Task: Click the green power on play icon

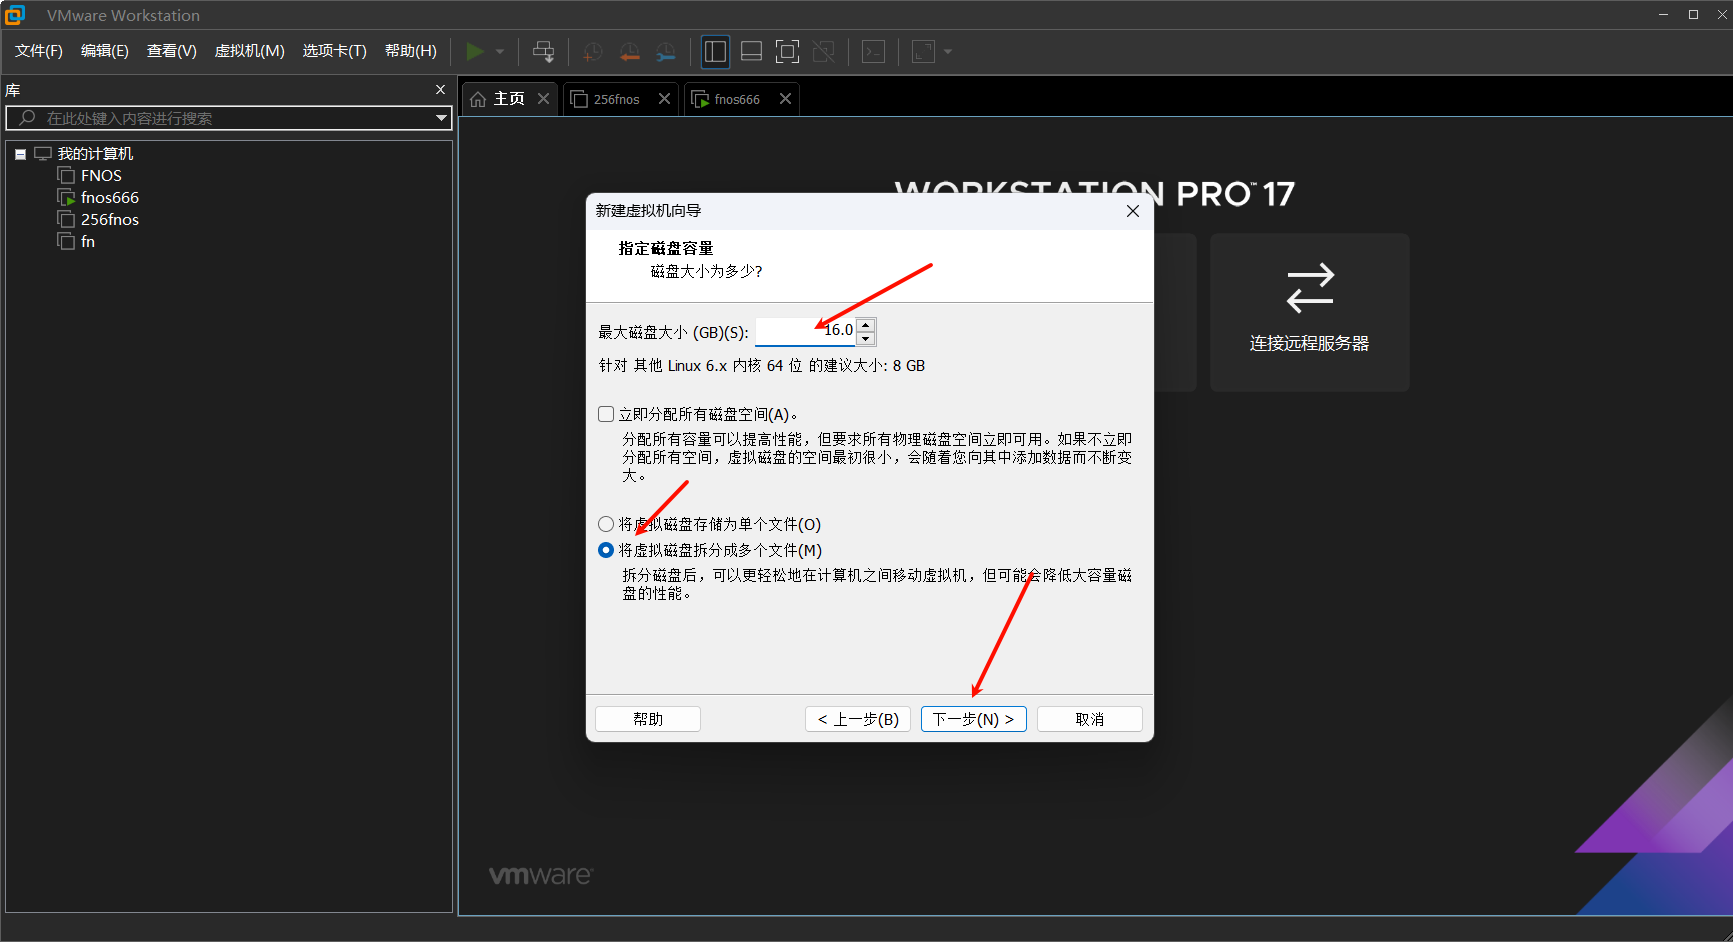Action: (475, 51)
